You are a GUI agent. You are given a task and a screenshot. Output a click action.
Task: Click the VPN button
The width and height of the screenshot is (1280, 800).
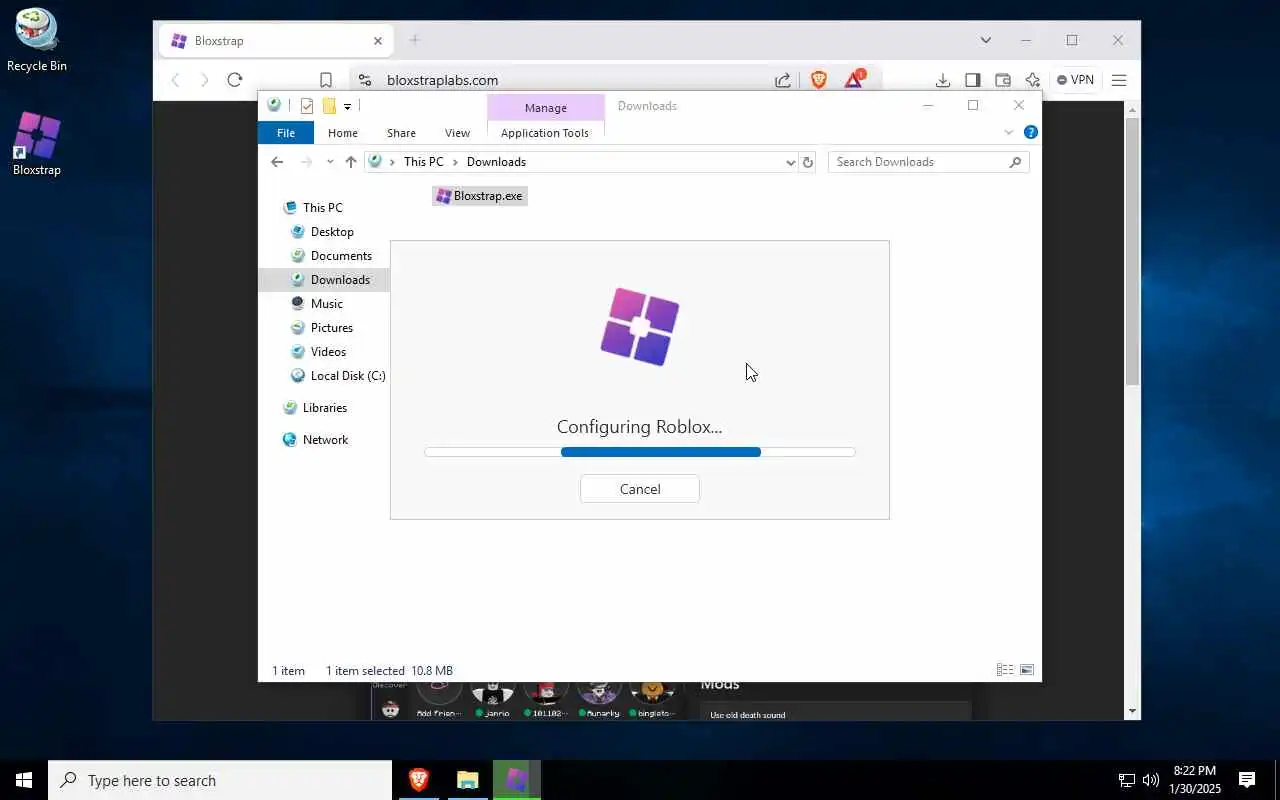coord(1076,80)
